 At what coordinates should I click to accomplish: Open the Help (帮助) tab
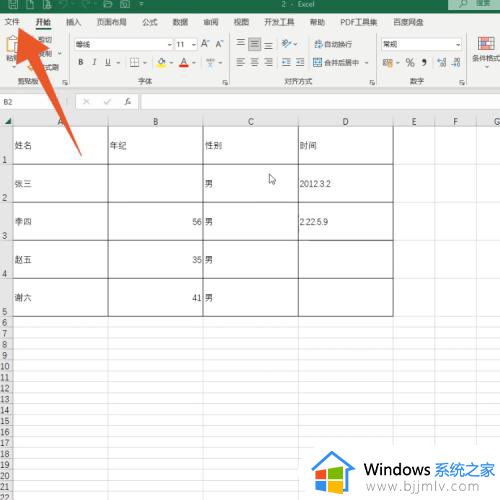point(317,22)
